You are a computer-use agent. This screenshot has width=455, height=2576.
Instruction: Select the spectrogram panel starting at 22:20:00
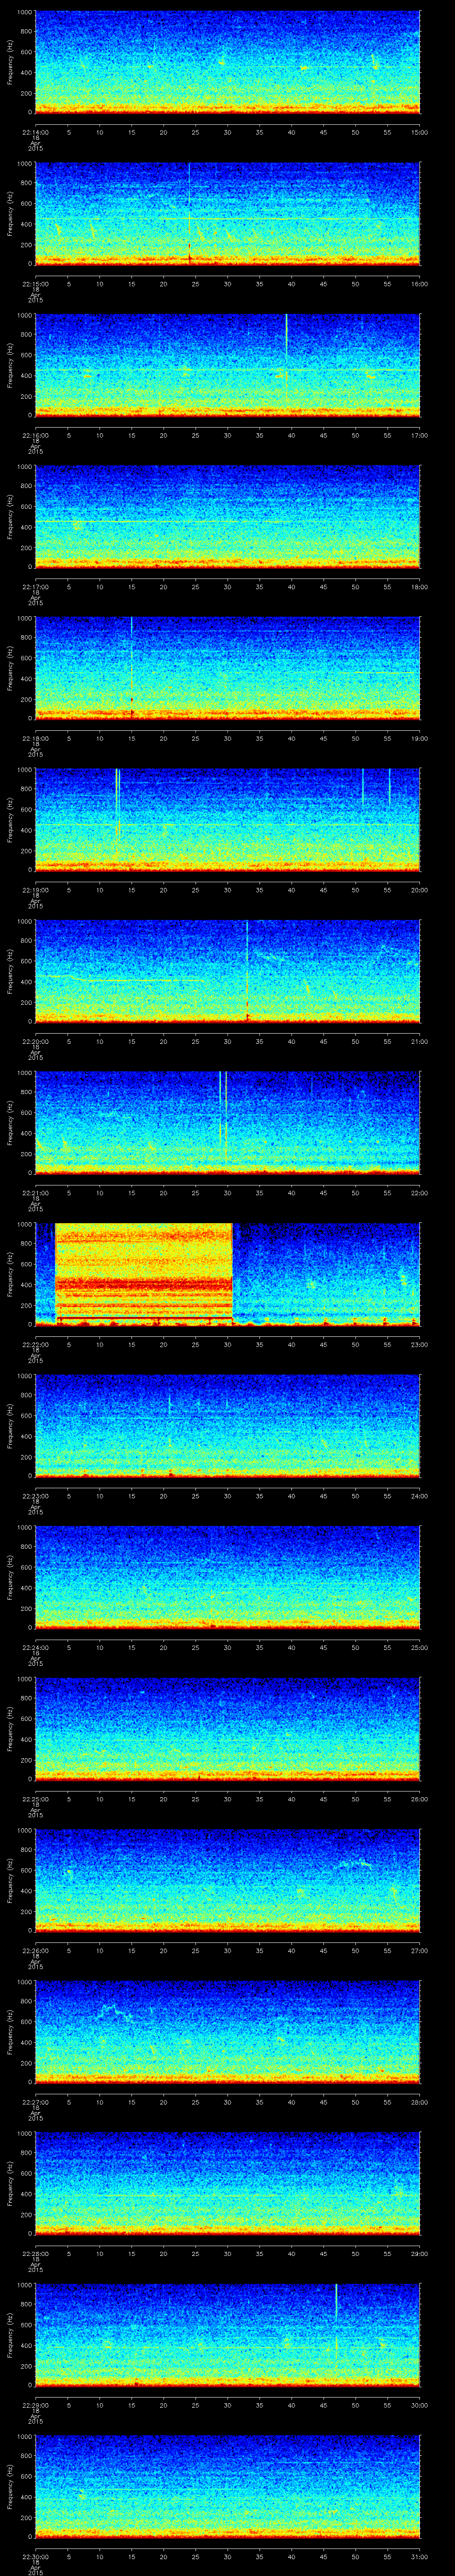pos(228,970)
